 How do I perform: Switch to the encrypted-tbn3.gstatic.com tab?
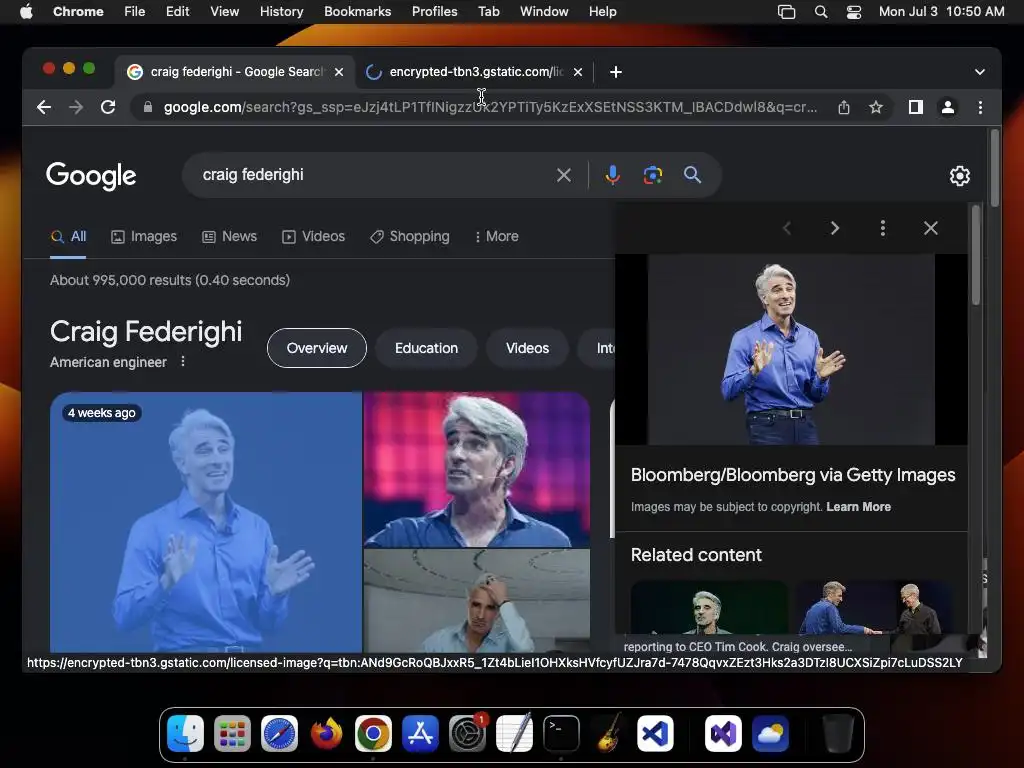[475, 72]
